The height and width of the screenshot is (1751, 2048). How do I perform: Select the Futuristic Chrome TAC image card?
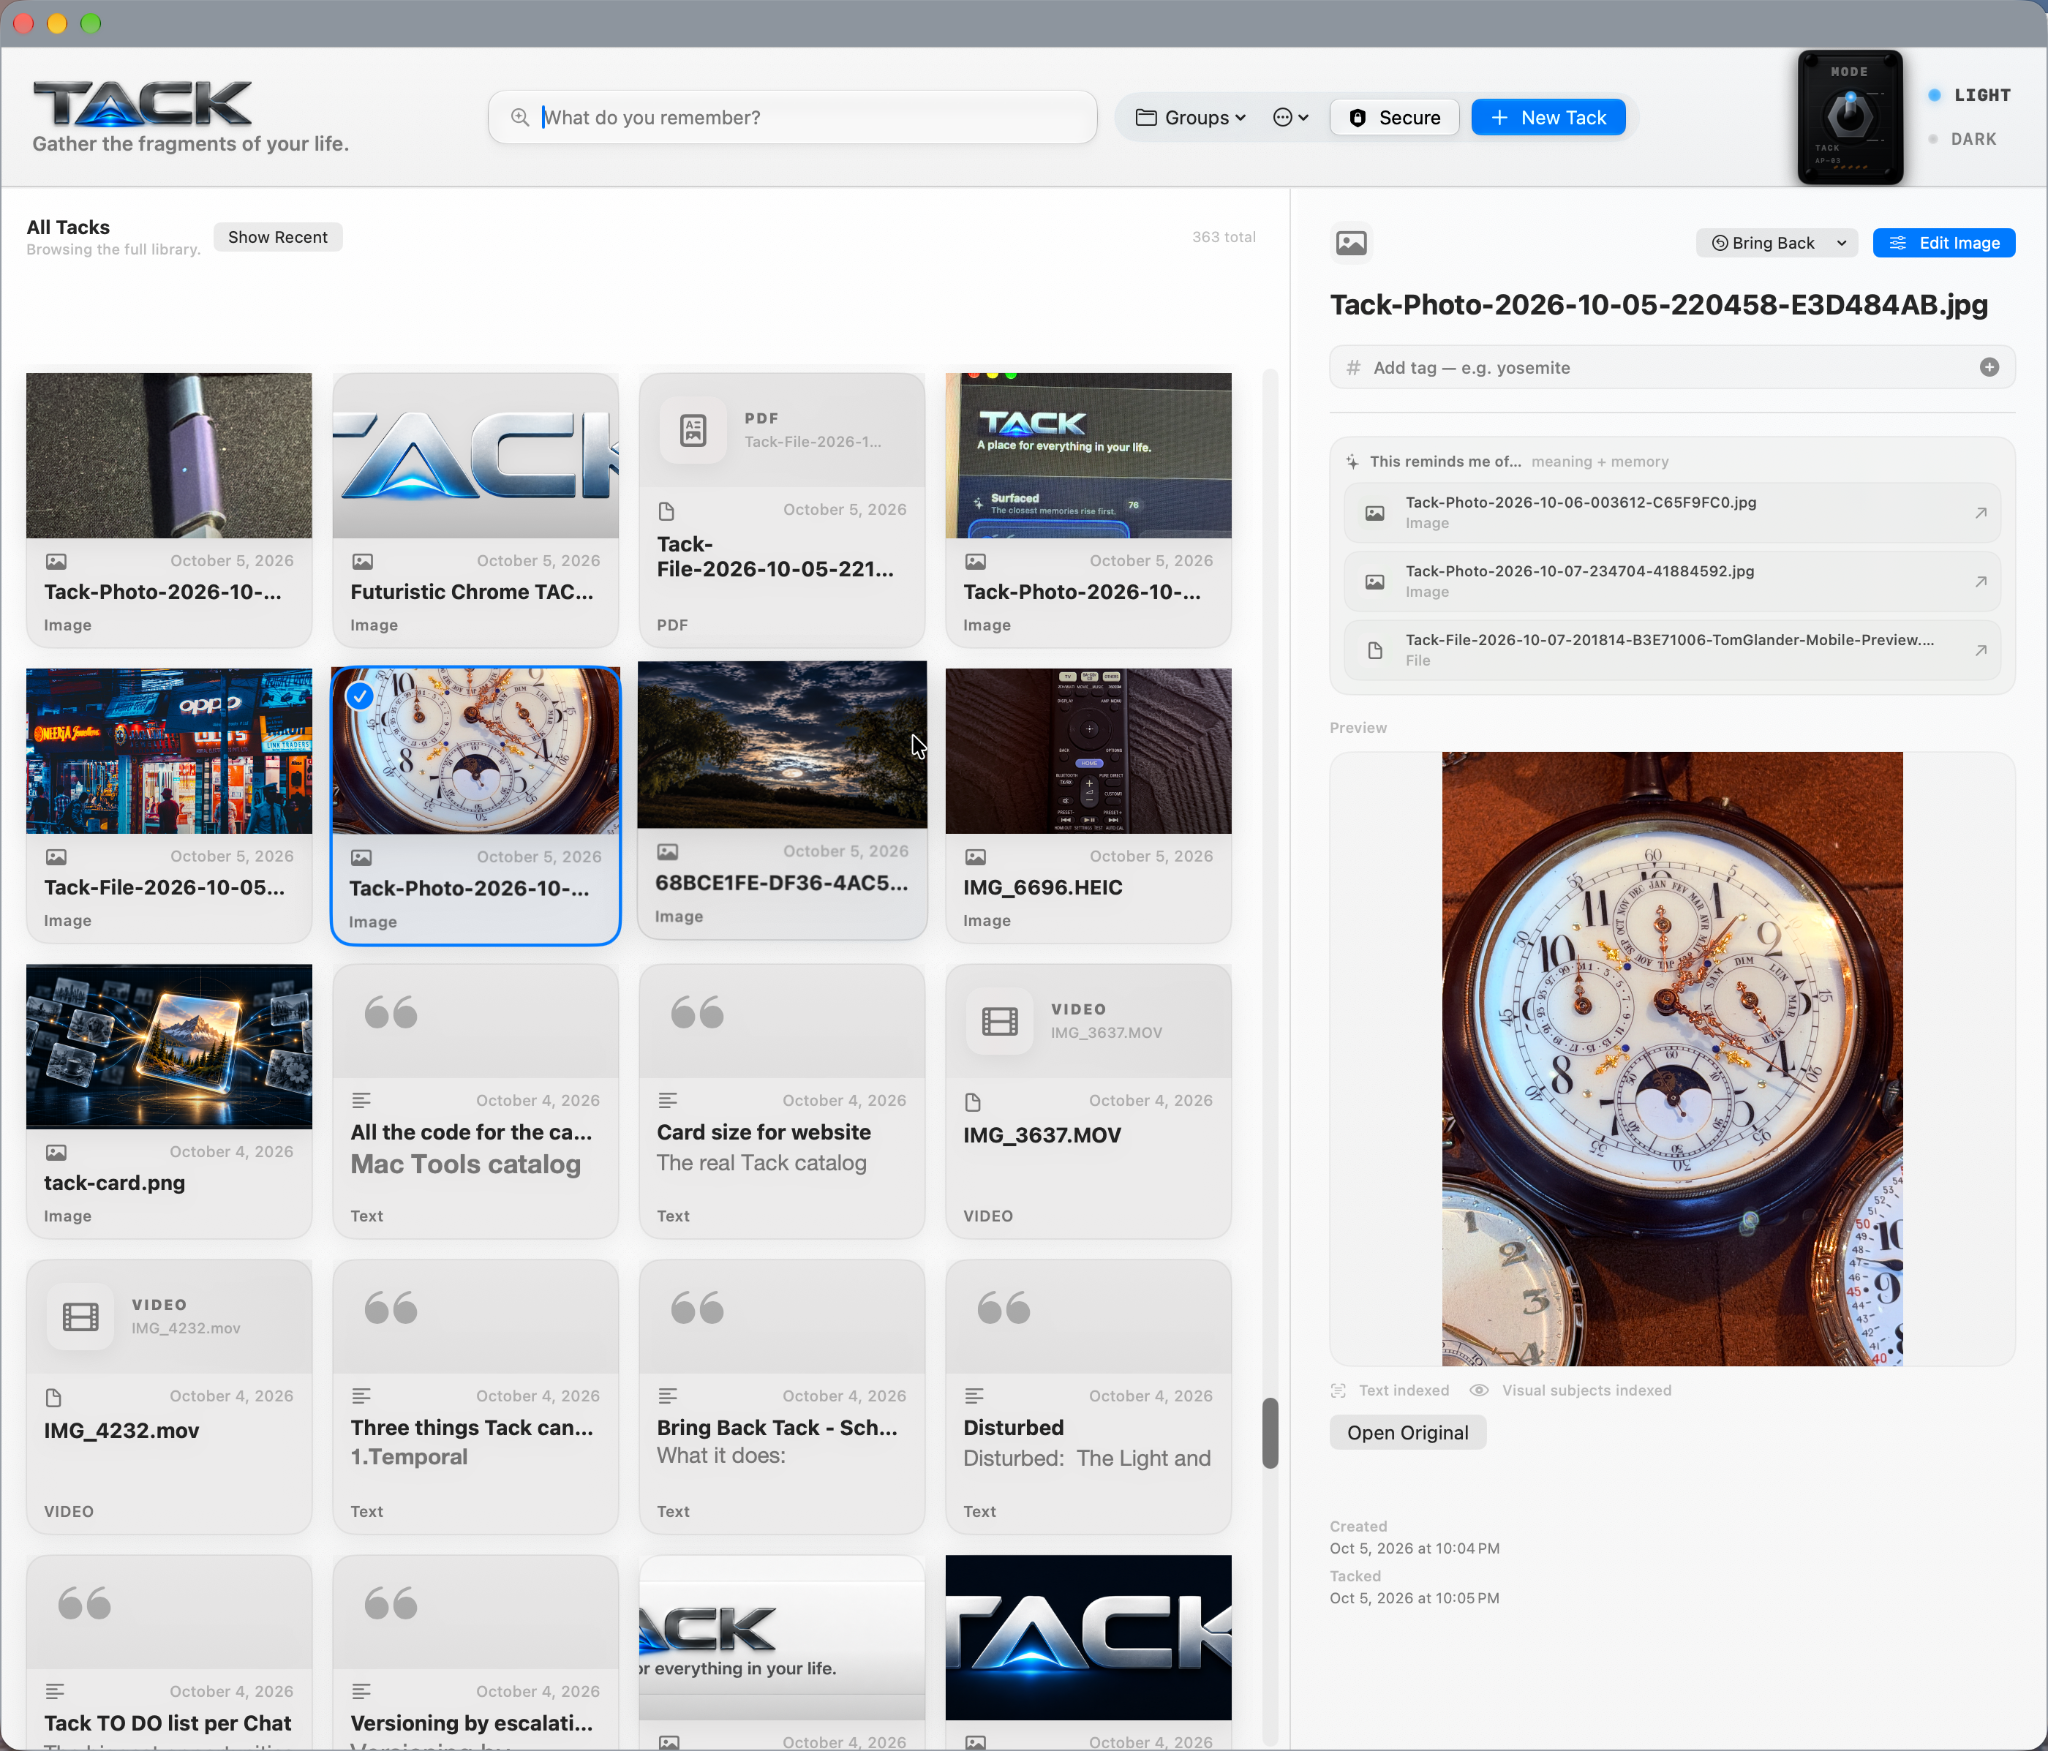point(475,510)
